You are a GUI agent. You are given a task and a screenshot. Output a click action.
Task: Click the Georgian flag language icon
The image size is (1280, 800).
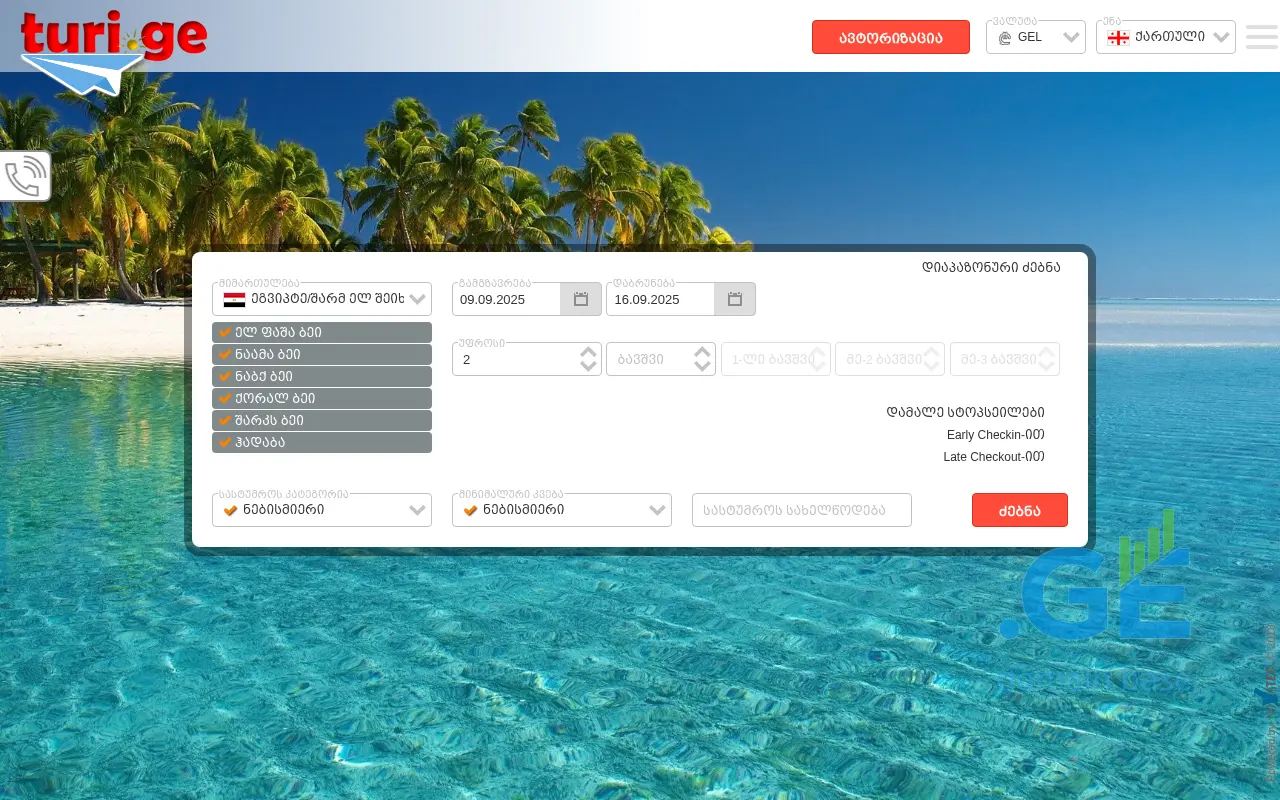[1118, 38]
